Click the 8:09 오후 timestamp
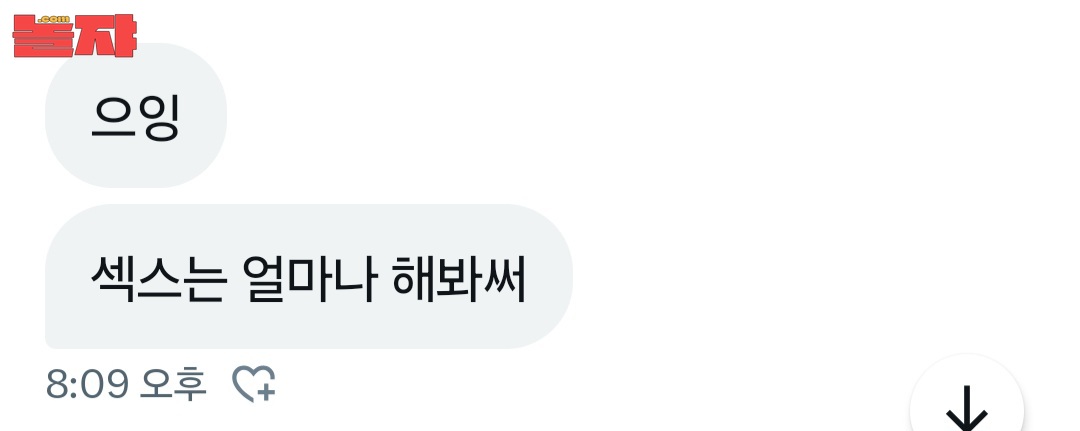Viewport: 1080px width, 431px height. click(x=126, y=384)
